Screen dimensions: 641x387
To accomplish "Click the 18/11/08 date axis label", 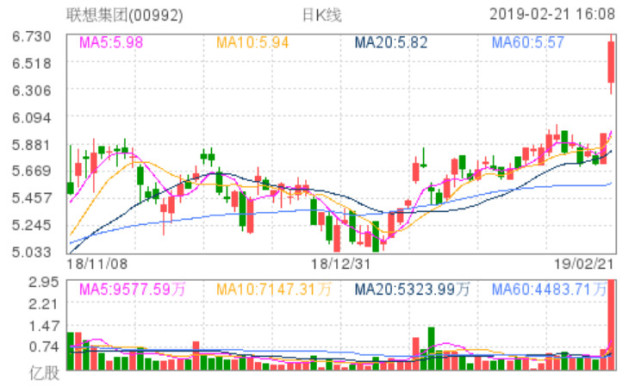I will coord(97,264).
